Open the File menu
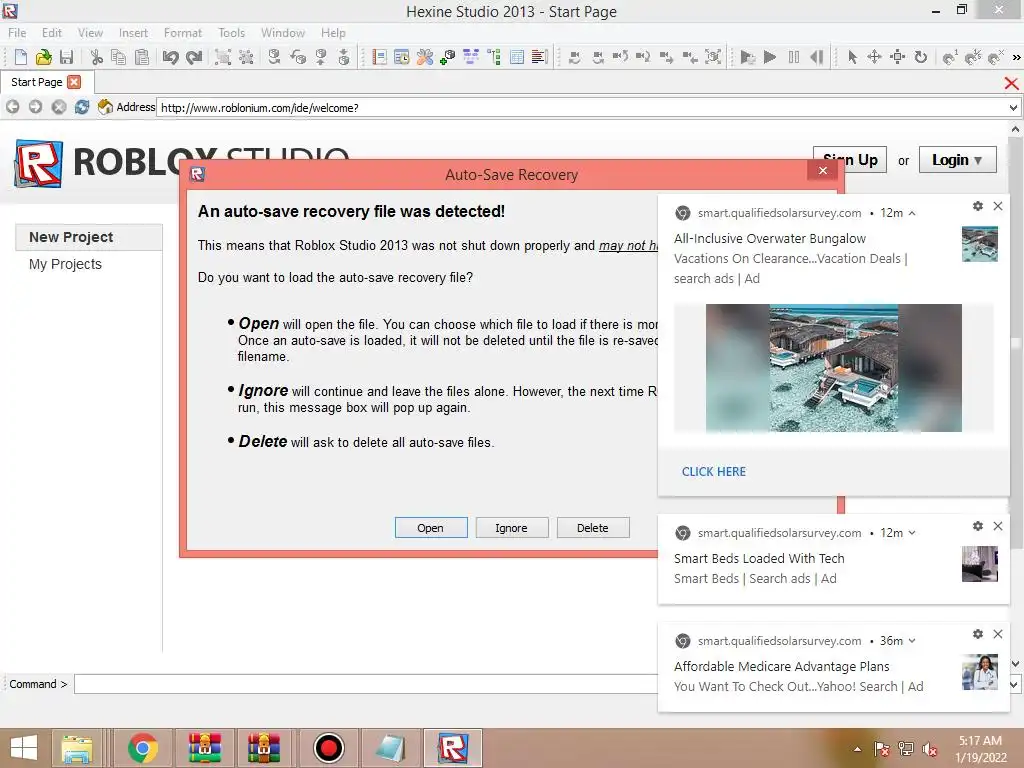 pos(17,33)
